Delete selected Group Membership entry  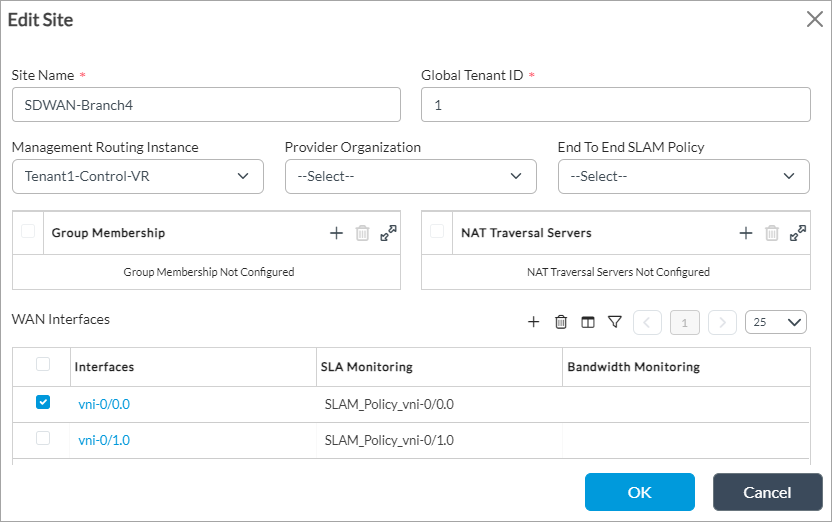tap(362, 233)
